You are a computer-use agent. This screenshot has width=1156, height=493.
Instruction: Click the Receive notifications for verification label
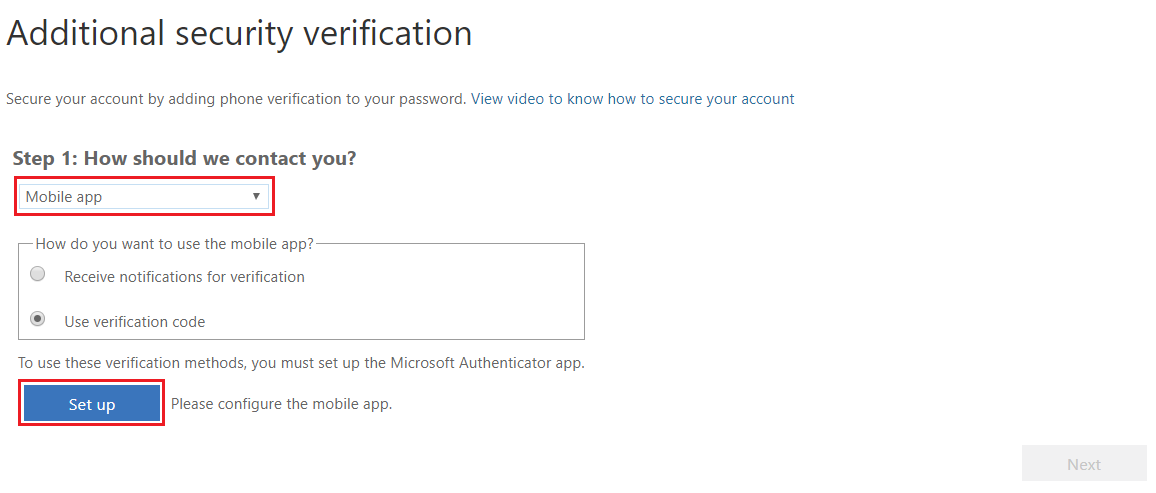(x=184, y=276)
